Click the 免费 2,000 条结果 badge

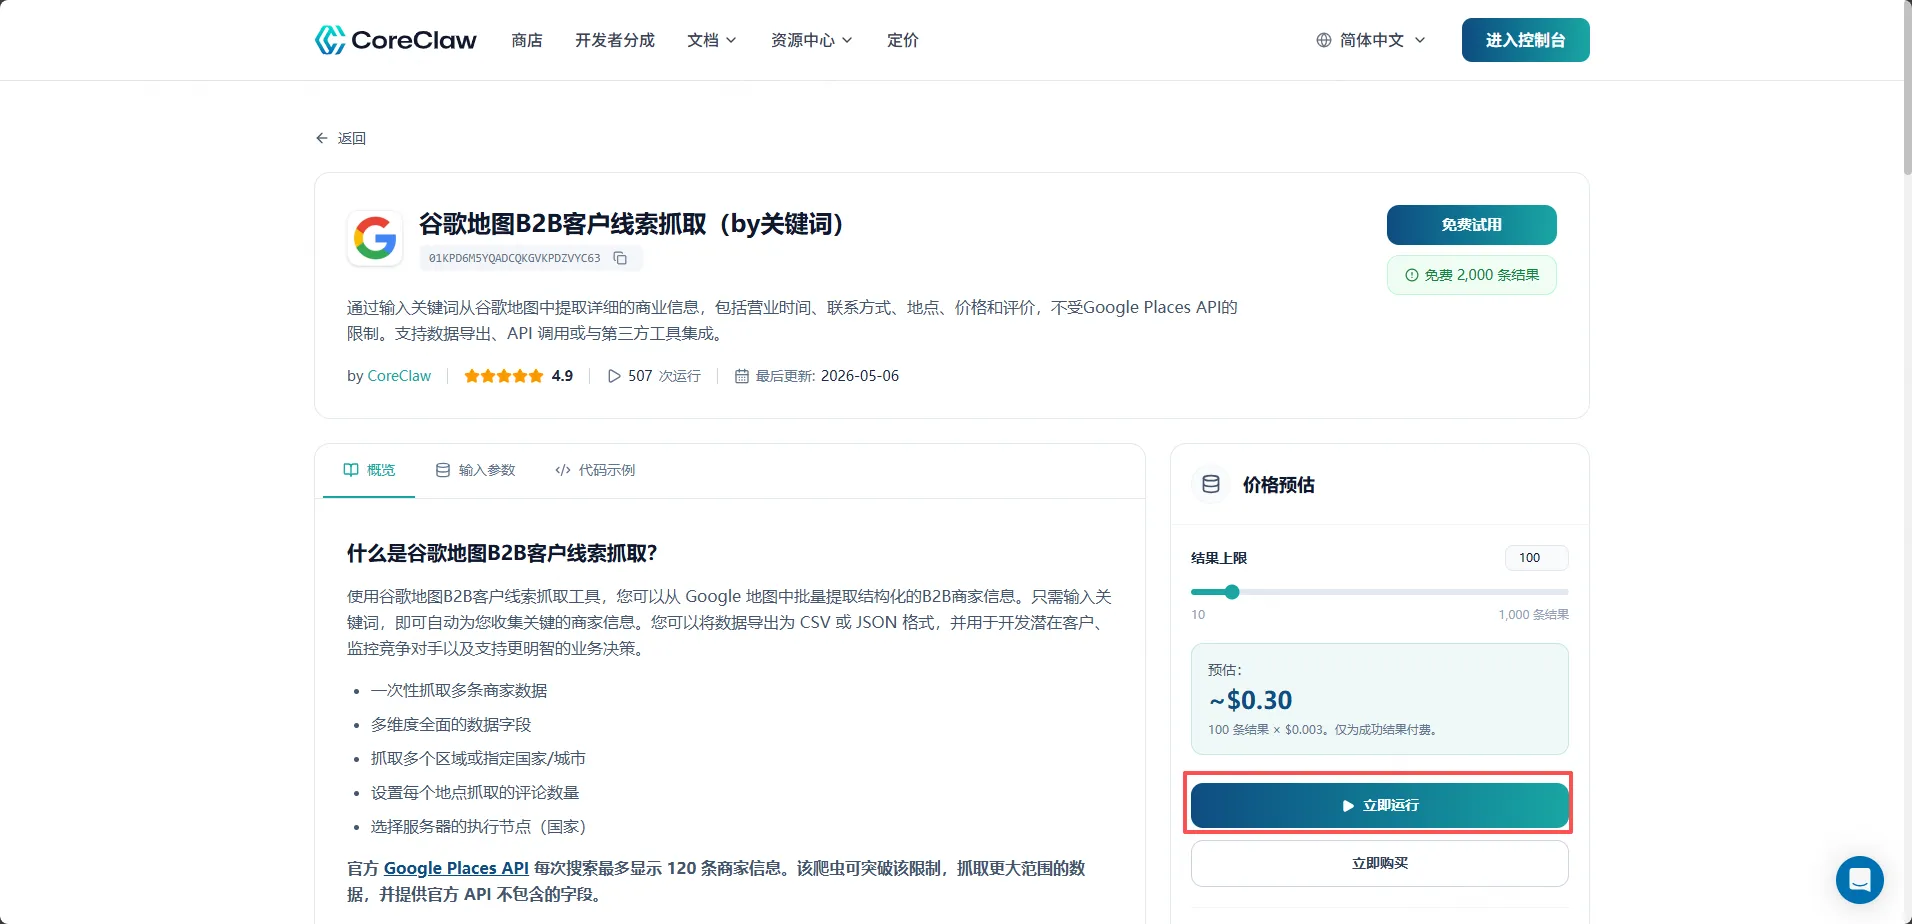point(1472,275)
